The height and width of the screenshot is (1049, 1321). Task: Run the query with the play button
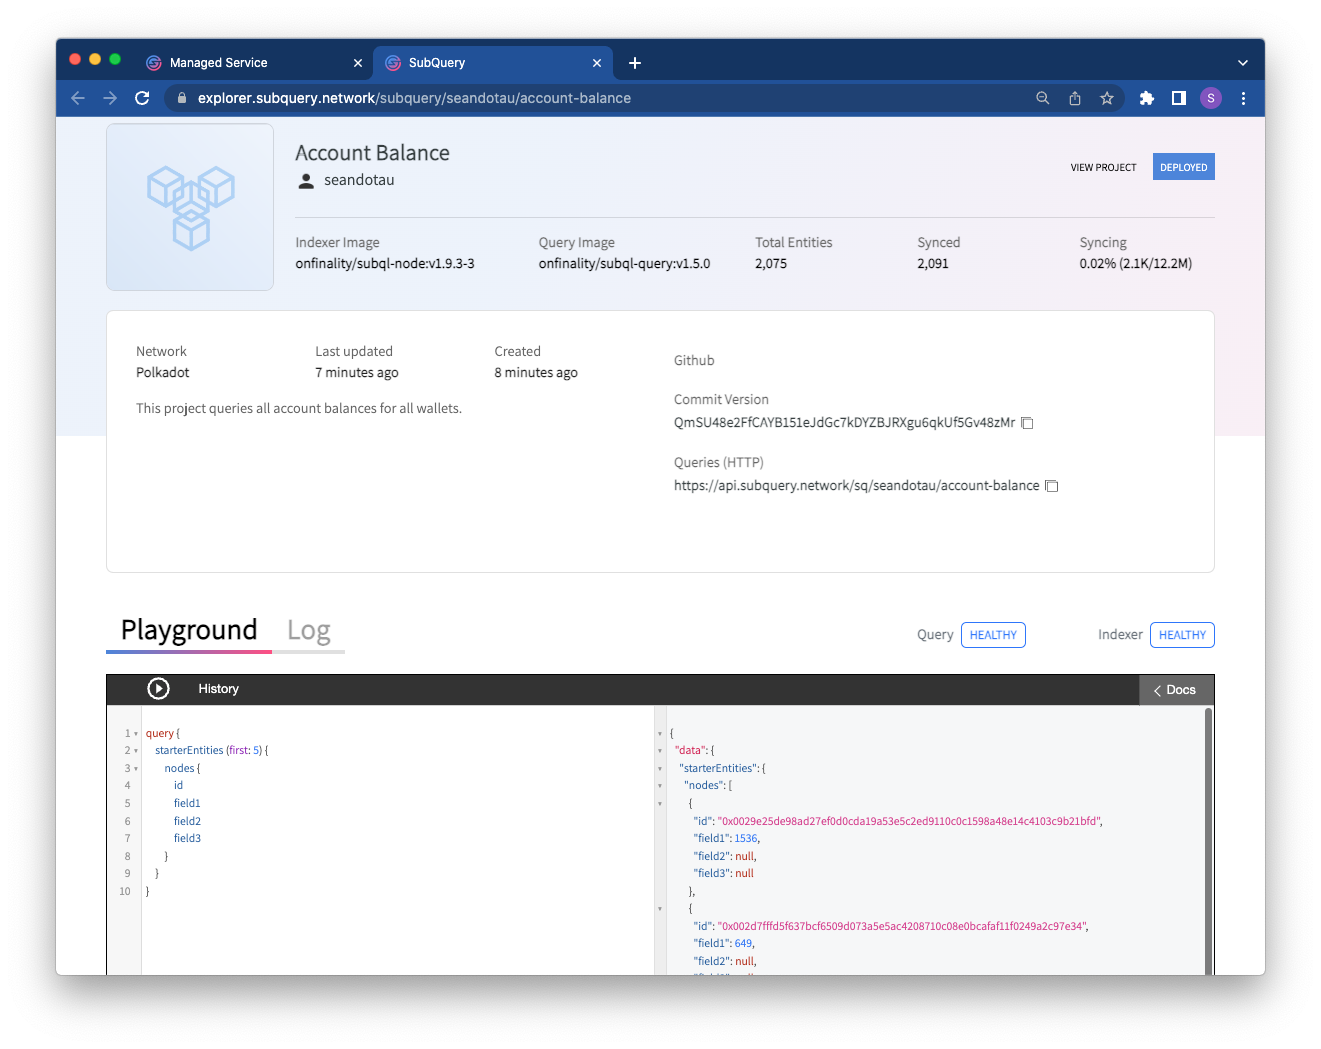pyautogui.click(x=158, y=689)
